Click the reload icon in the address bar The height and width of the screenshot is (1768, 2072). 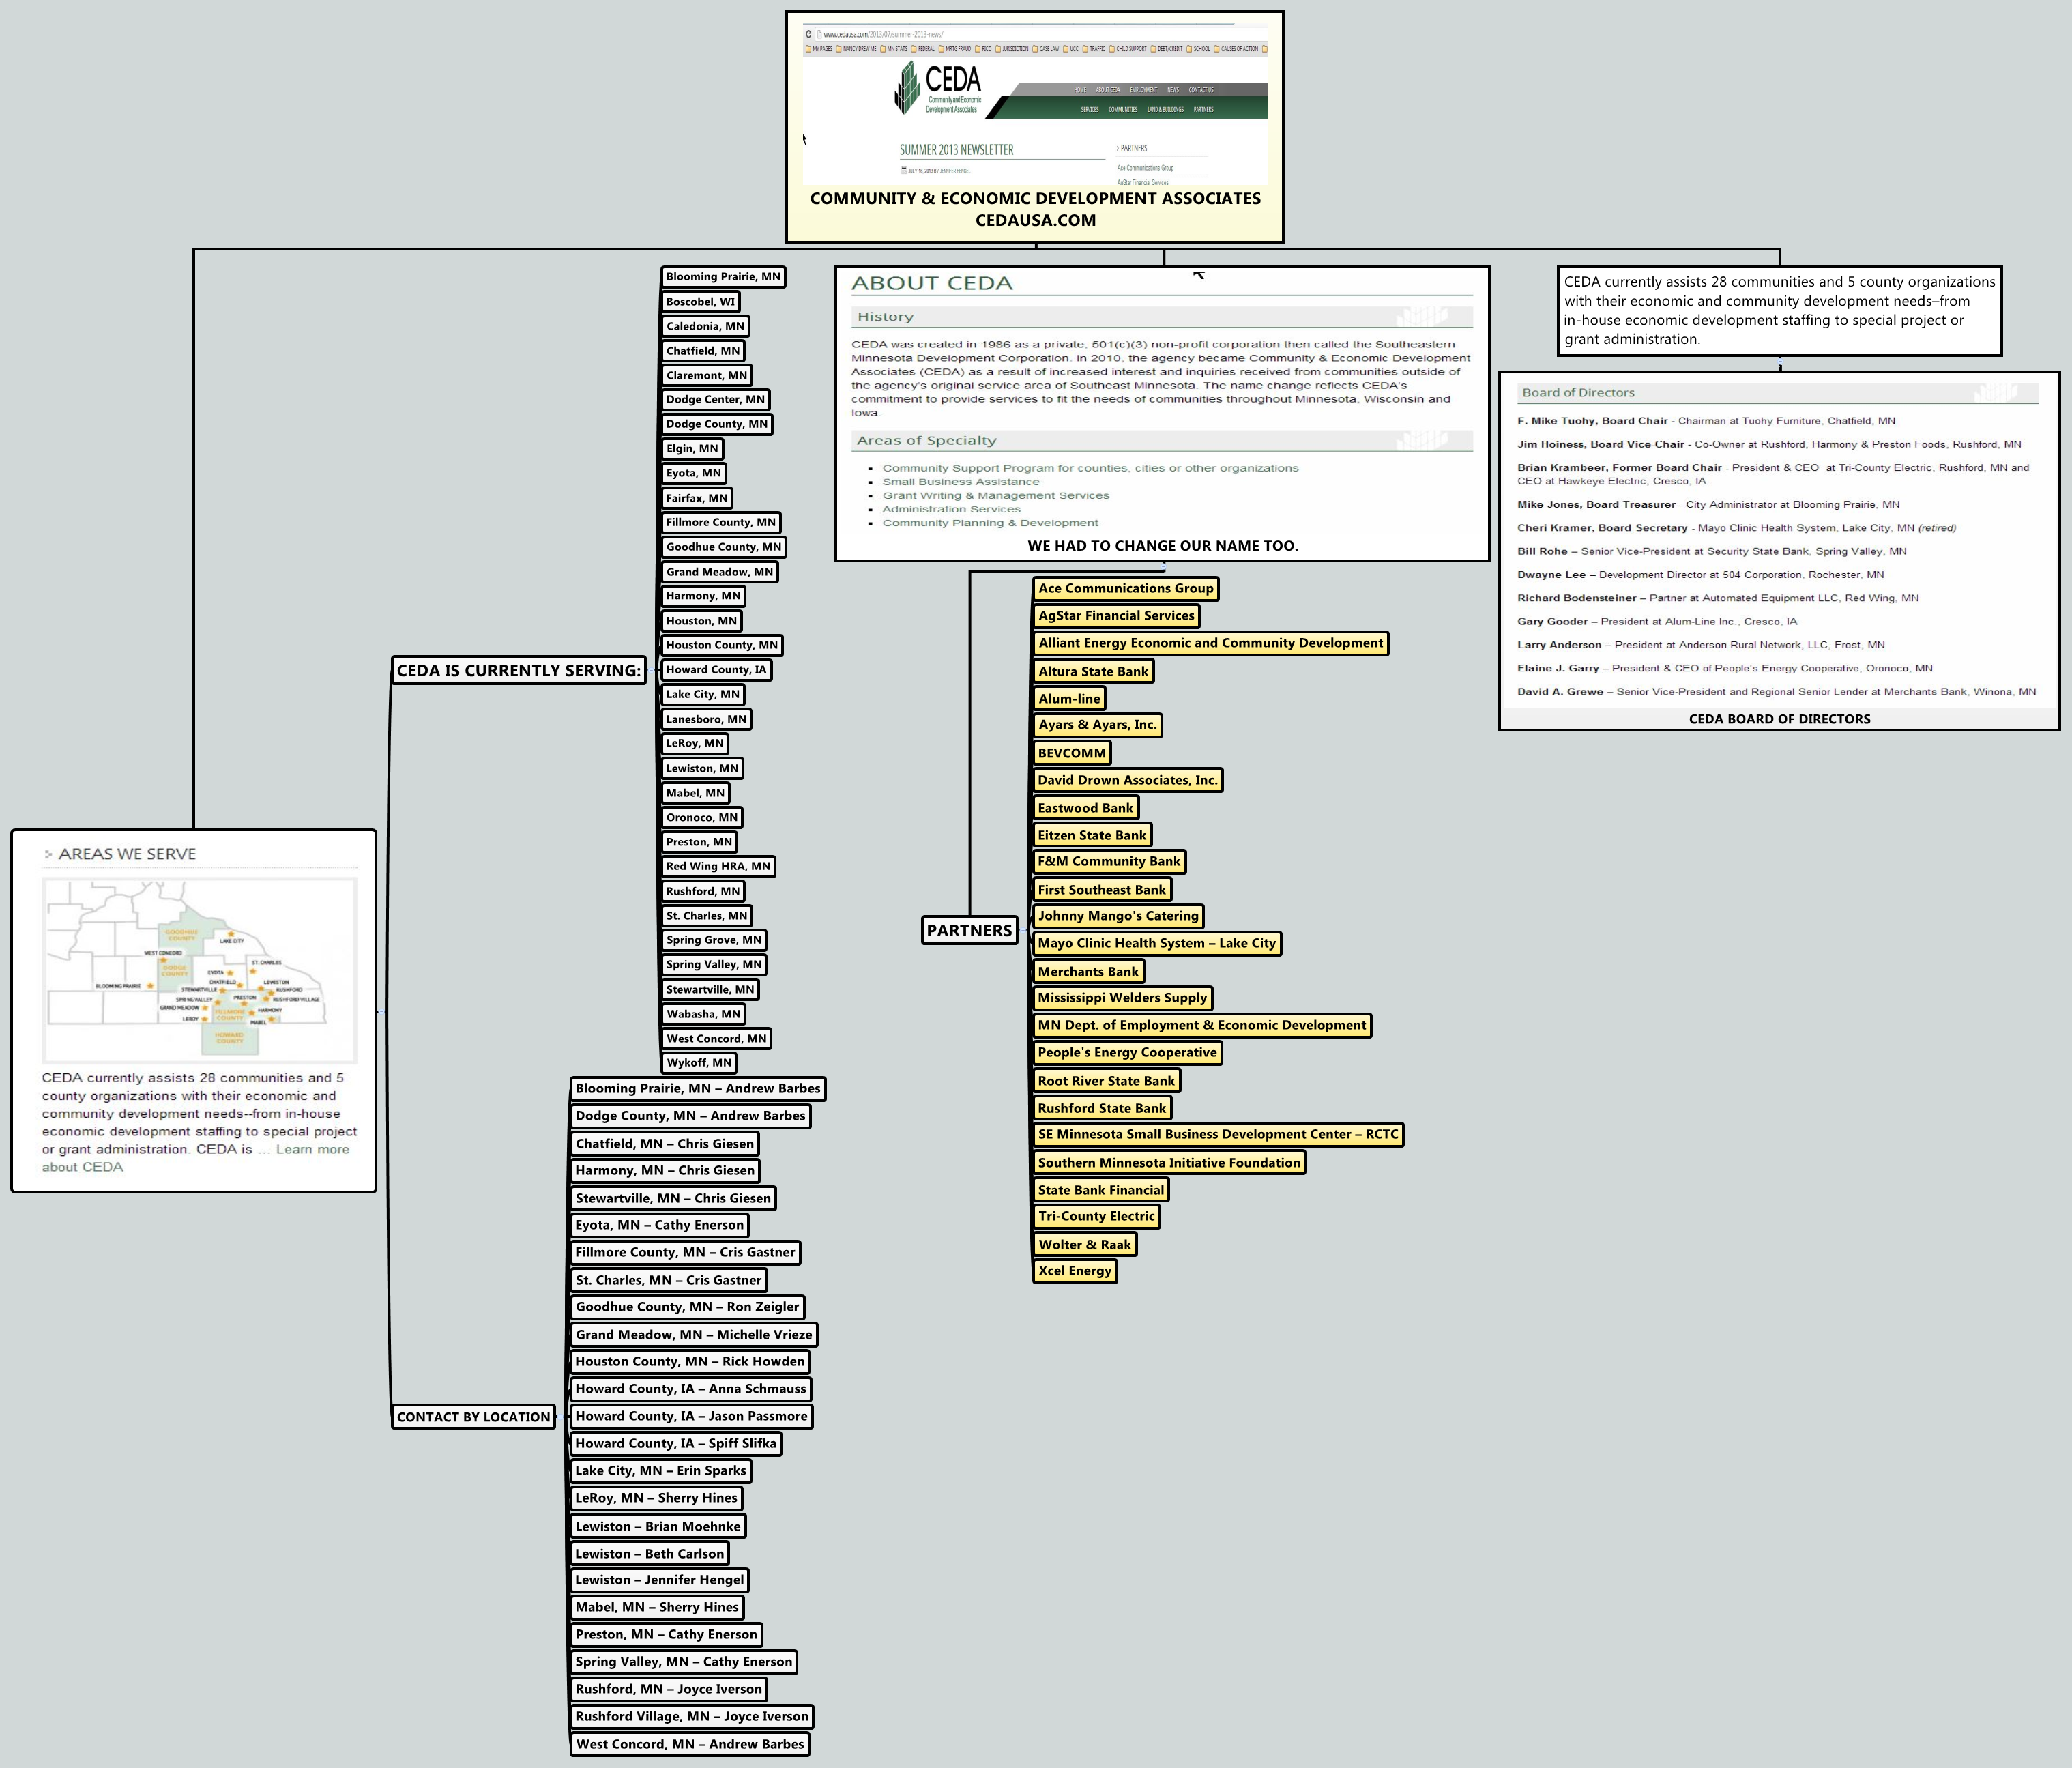[809, 34]
